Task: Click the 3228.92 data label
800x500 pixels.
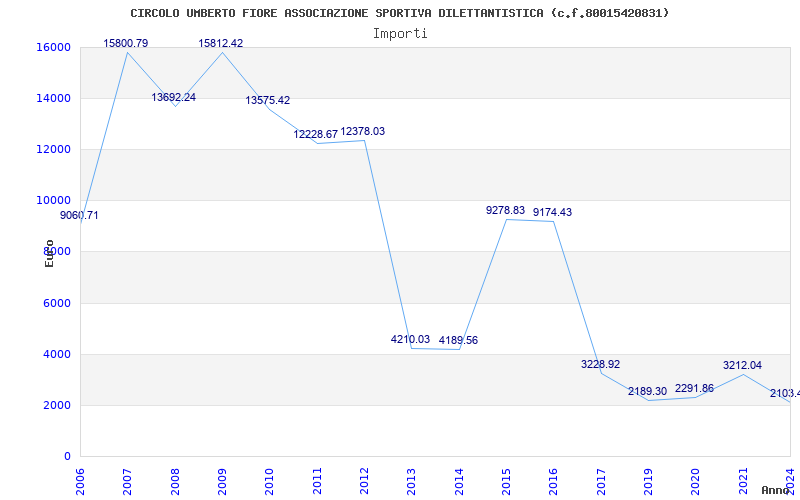Action: [x=601, y=364]
